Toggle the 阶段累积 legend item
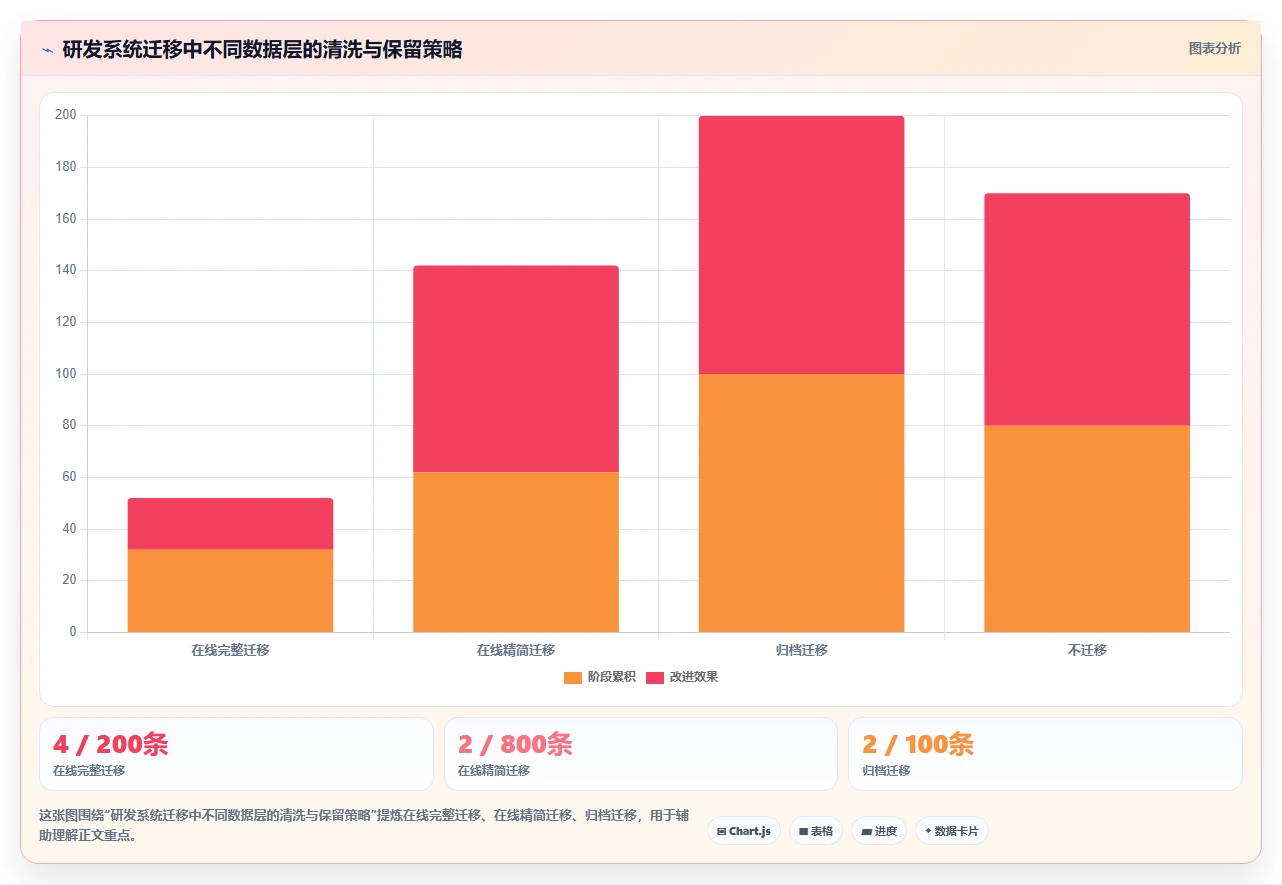 [599, 677]
